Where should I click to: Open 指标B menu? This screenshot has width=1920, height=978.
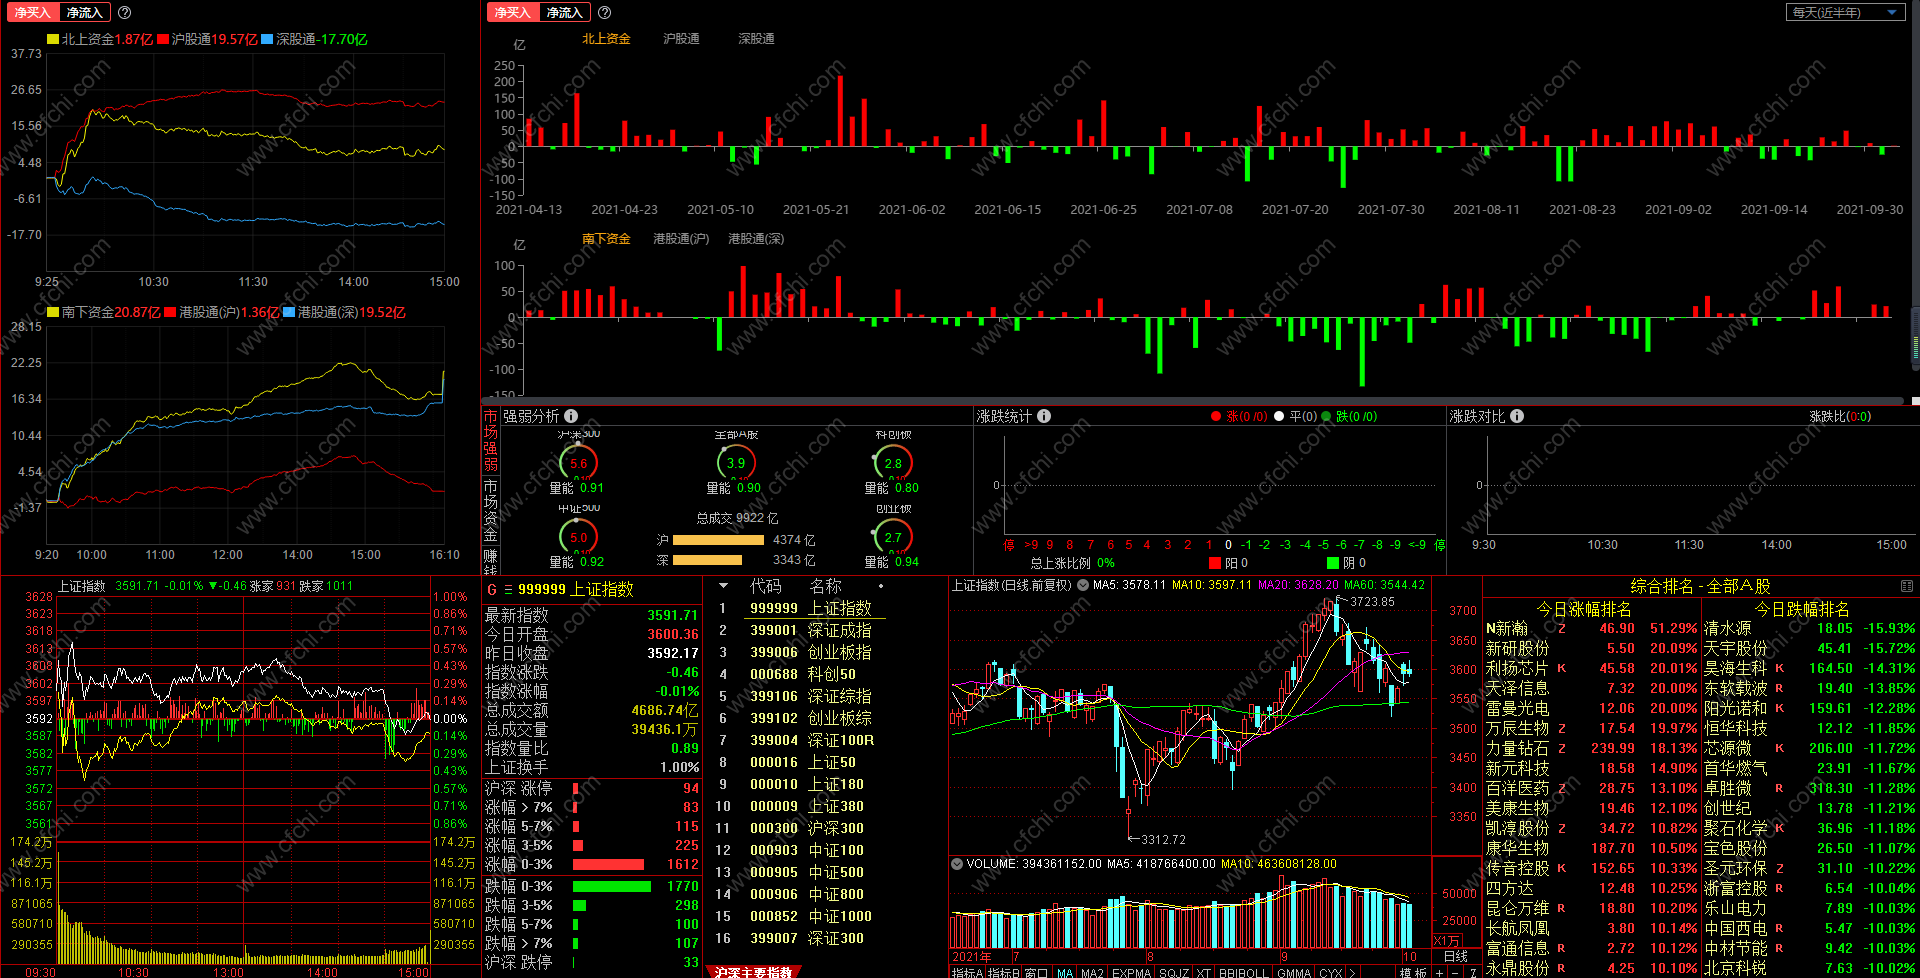pyautogui.click(x=1003, y=972)
